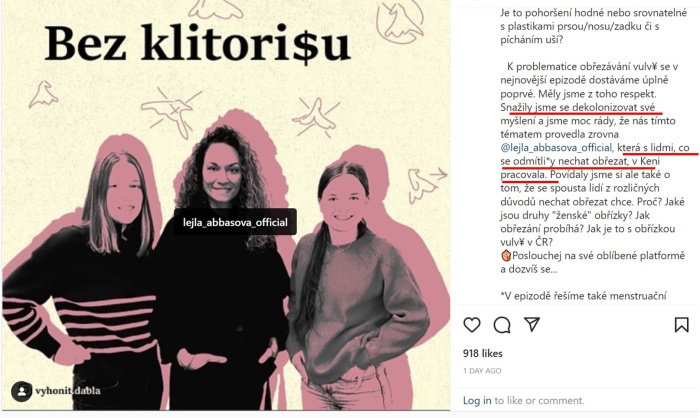The height and width of the screenshot is (418, 700).
Task: Open the vyhonit.dabla account name
Action: coord(68,391)
